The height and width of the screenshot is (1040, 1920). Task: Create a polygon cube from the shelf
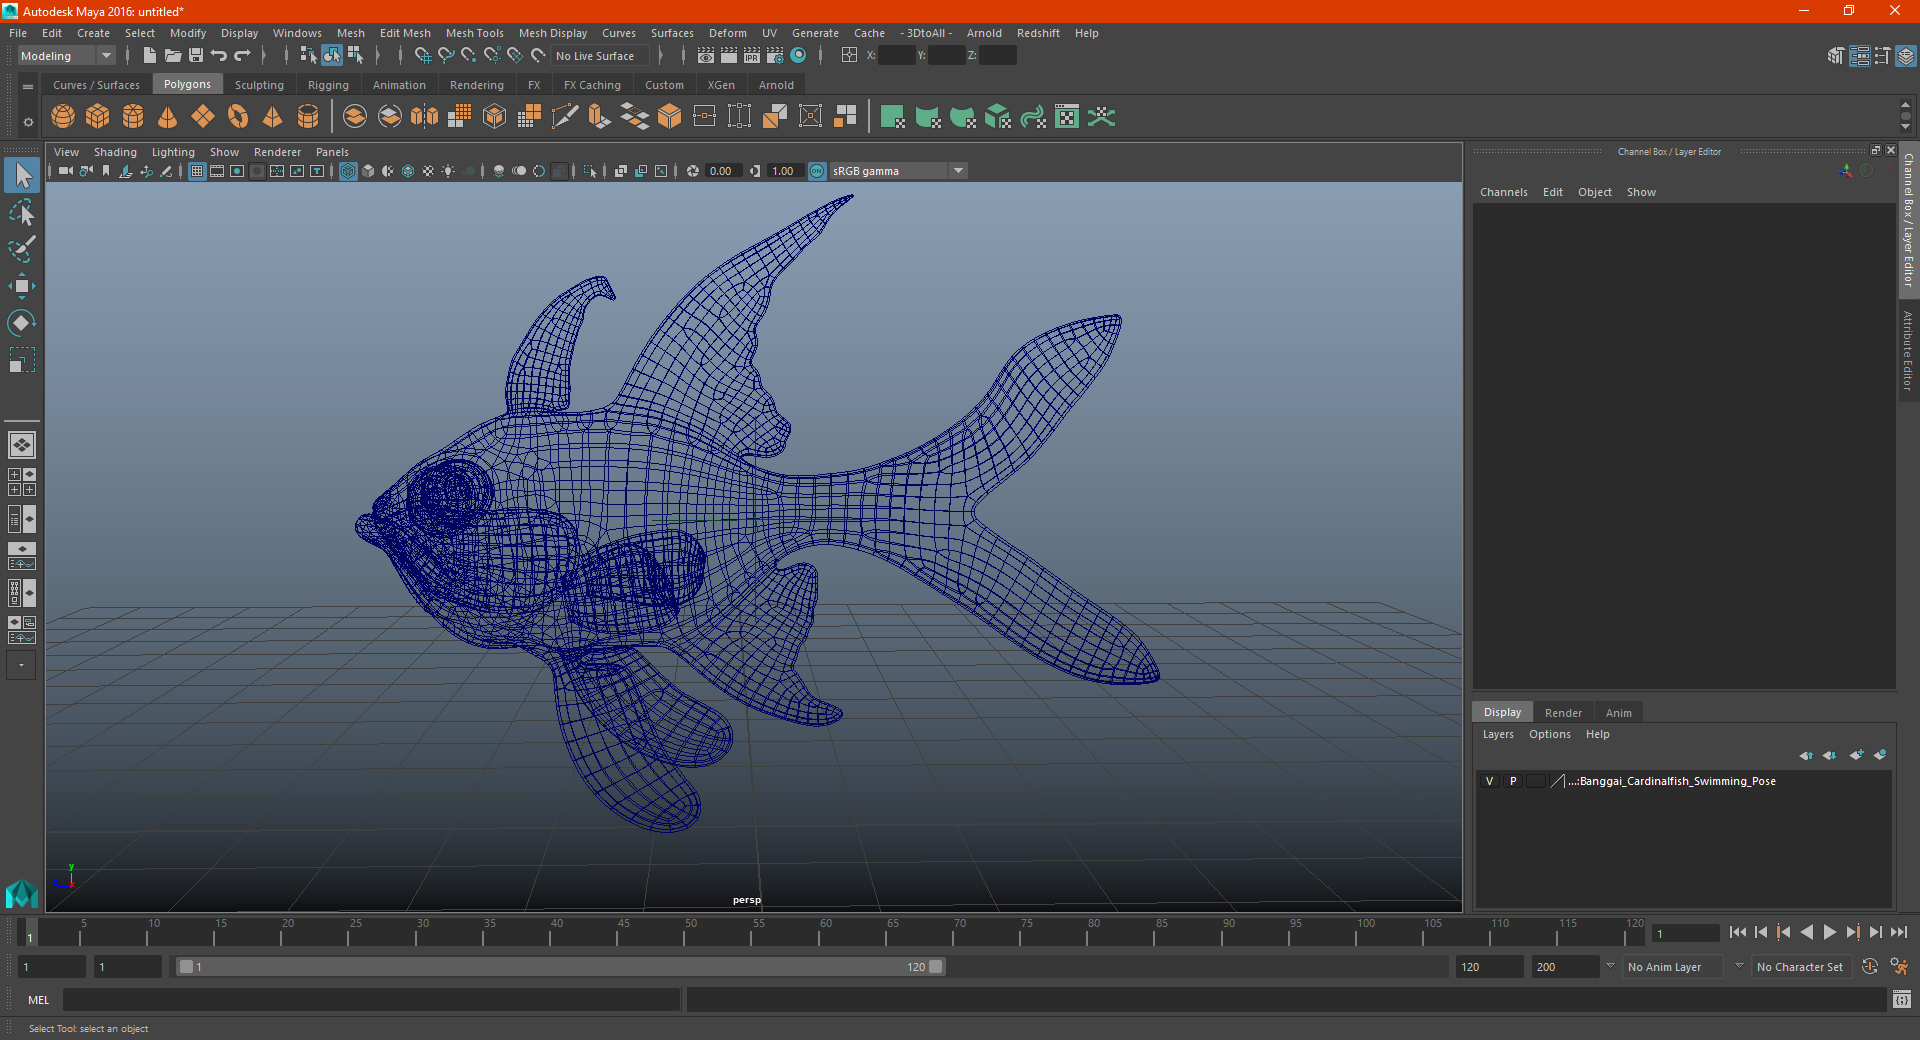98,117
